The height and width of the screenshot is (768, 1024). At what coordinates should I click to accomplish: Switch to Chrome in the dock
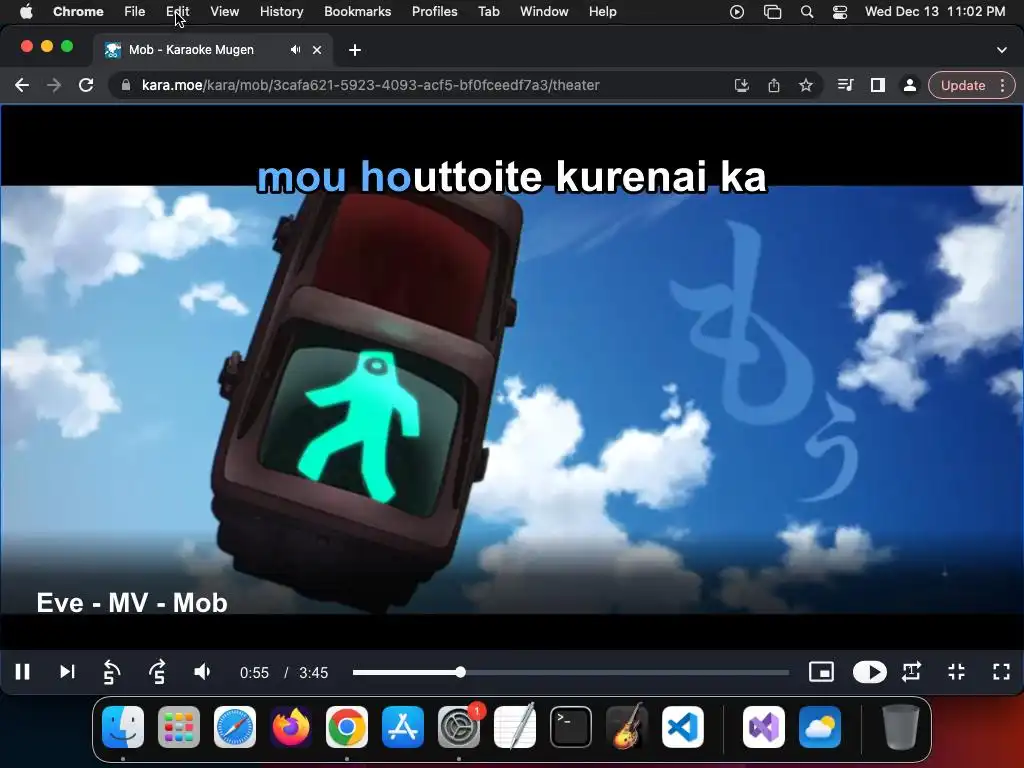point(347,727)
